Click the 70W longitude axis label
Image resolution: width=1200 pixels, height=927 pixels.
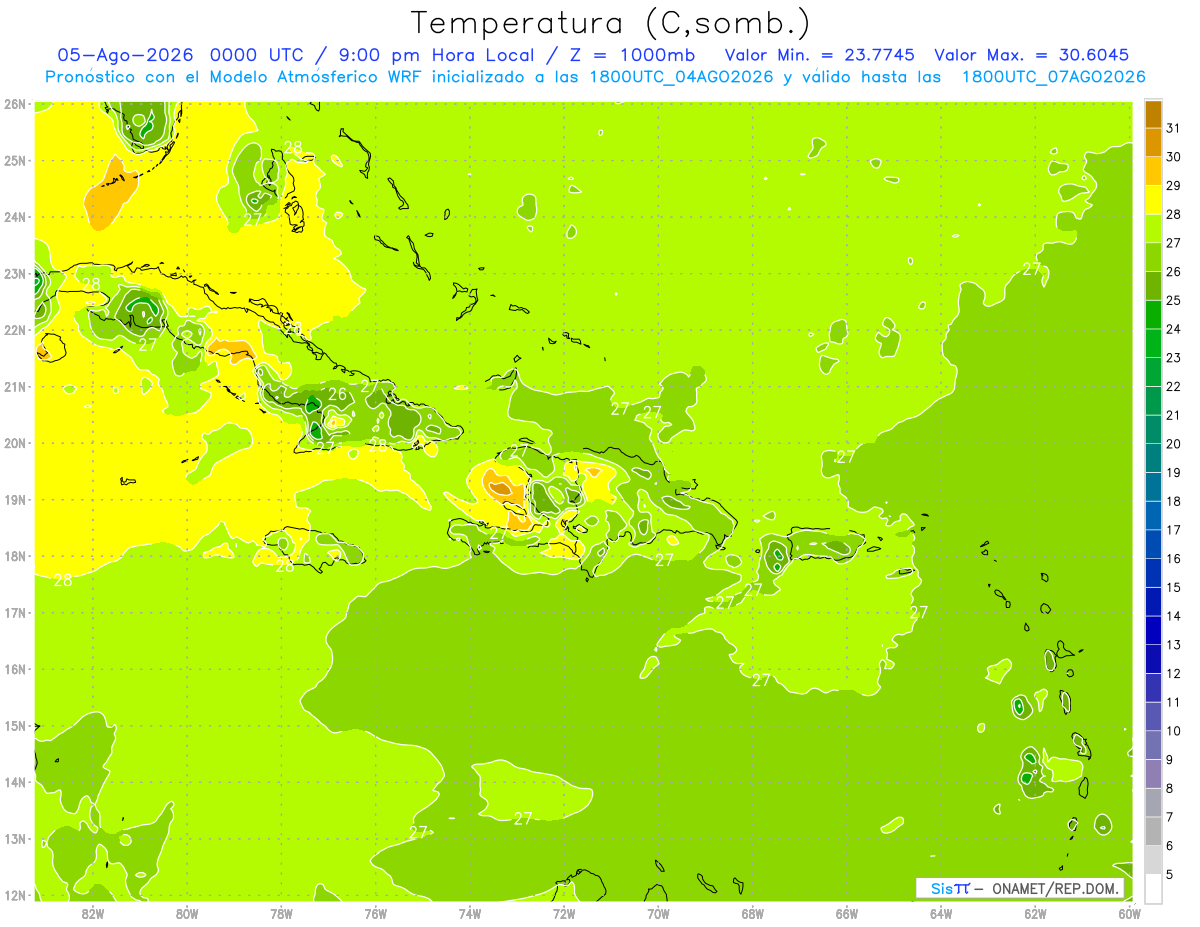click(x=658, y=913)
